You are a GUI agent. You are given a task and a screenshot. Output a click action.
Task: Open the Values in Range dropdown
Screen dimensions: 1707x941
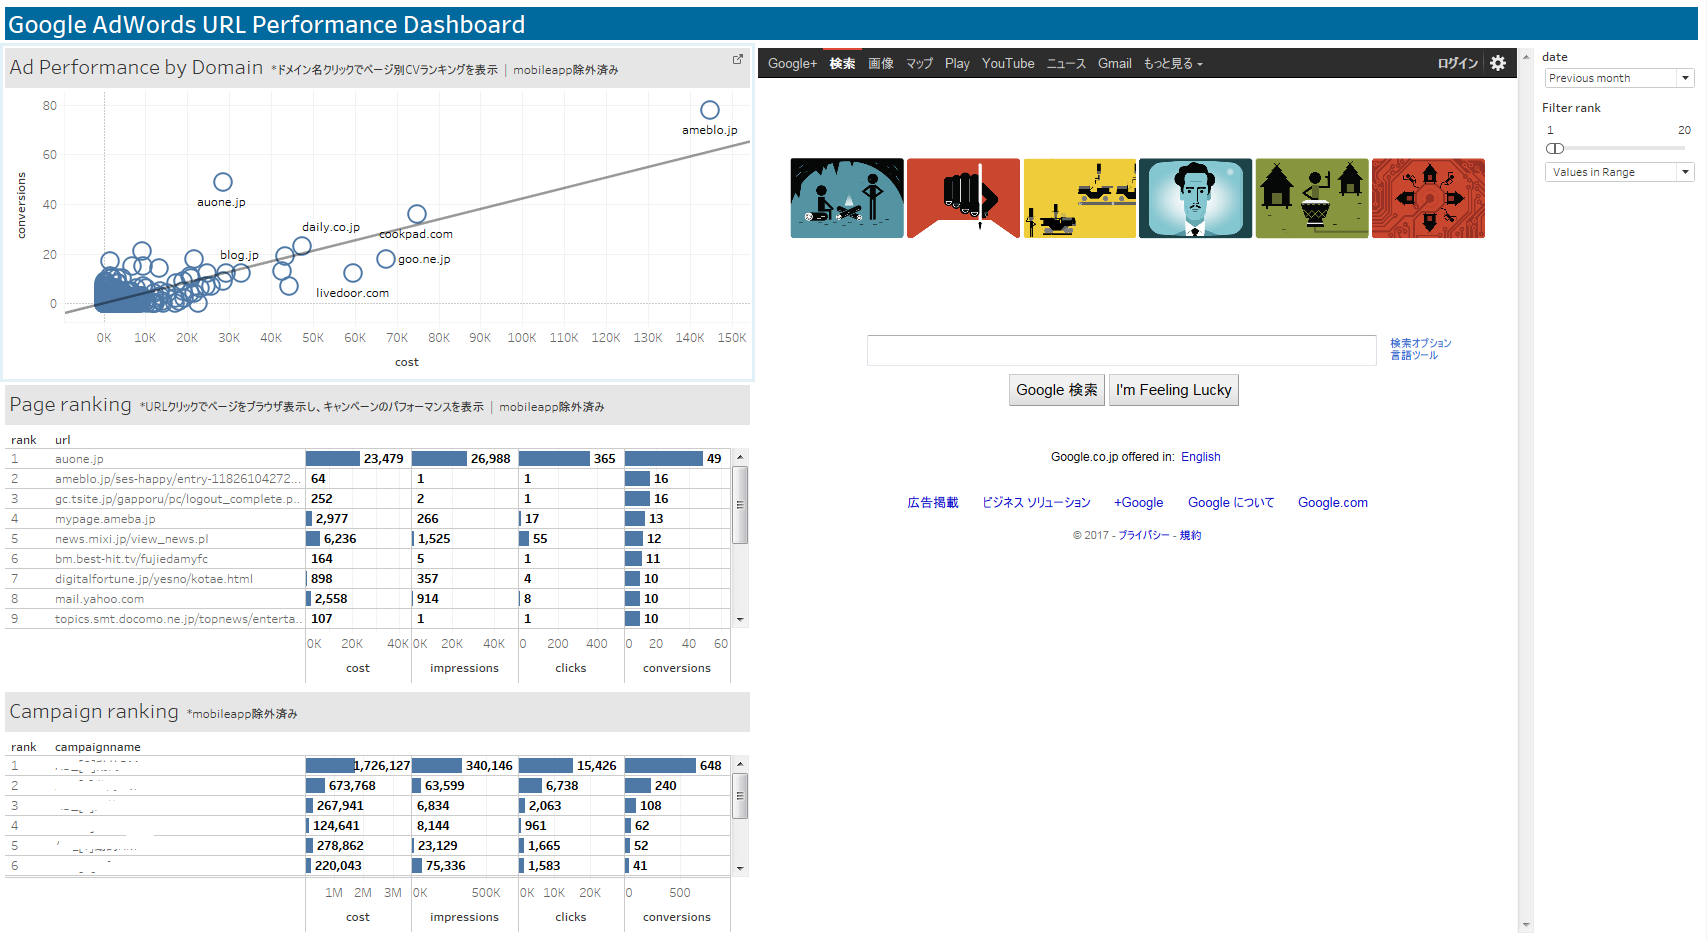[1619, 172]
